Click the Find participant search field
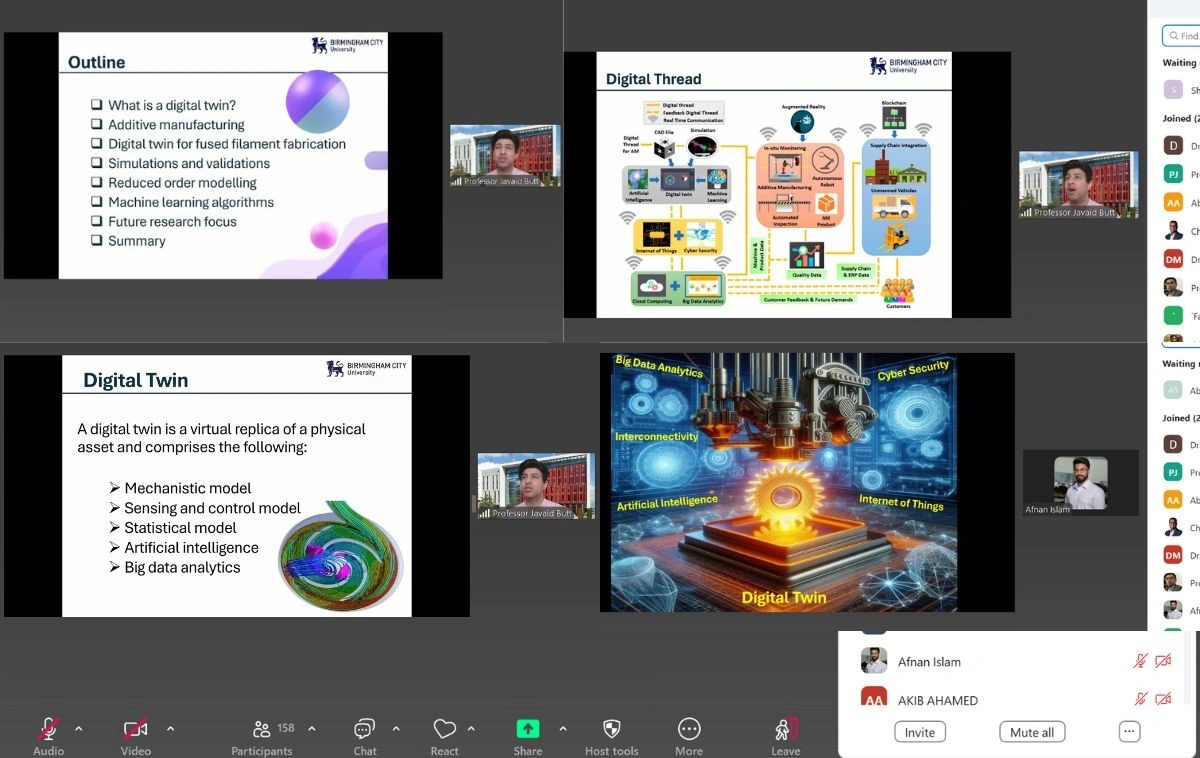Screen dimensions: 1200x758 point(1184,36)
